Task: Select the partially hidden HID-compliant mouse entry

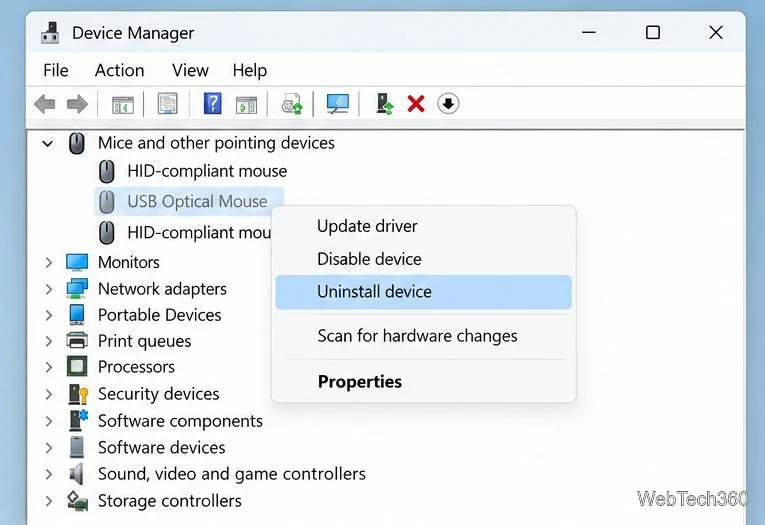Action: coord(199,232)
